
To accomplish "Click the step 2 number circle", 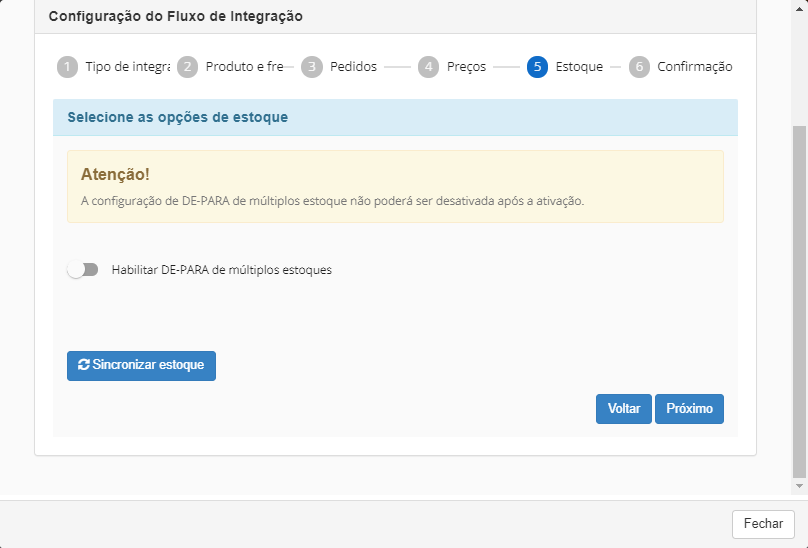I will [187, 67].
